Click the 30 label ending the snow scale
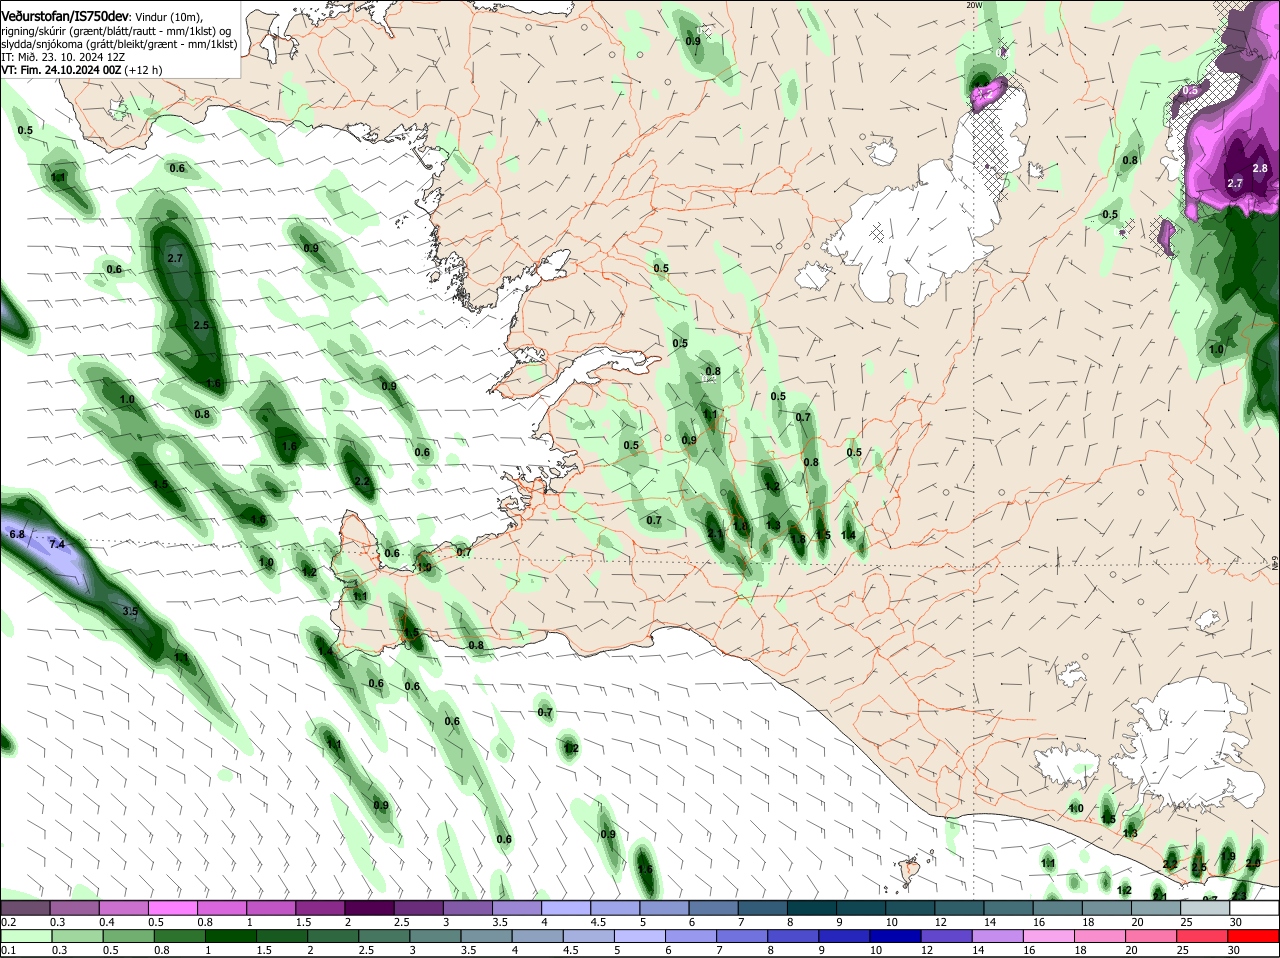 [1236, 922]
